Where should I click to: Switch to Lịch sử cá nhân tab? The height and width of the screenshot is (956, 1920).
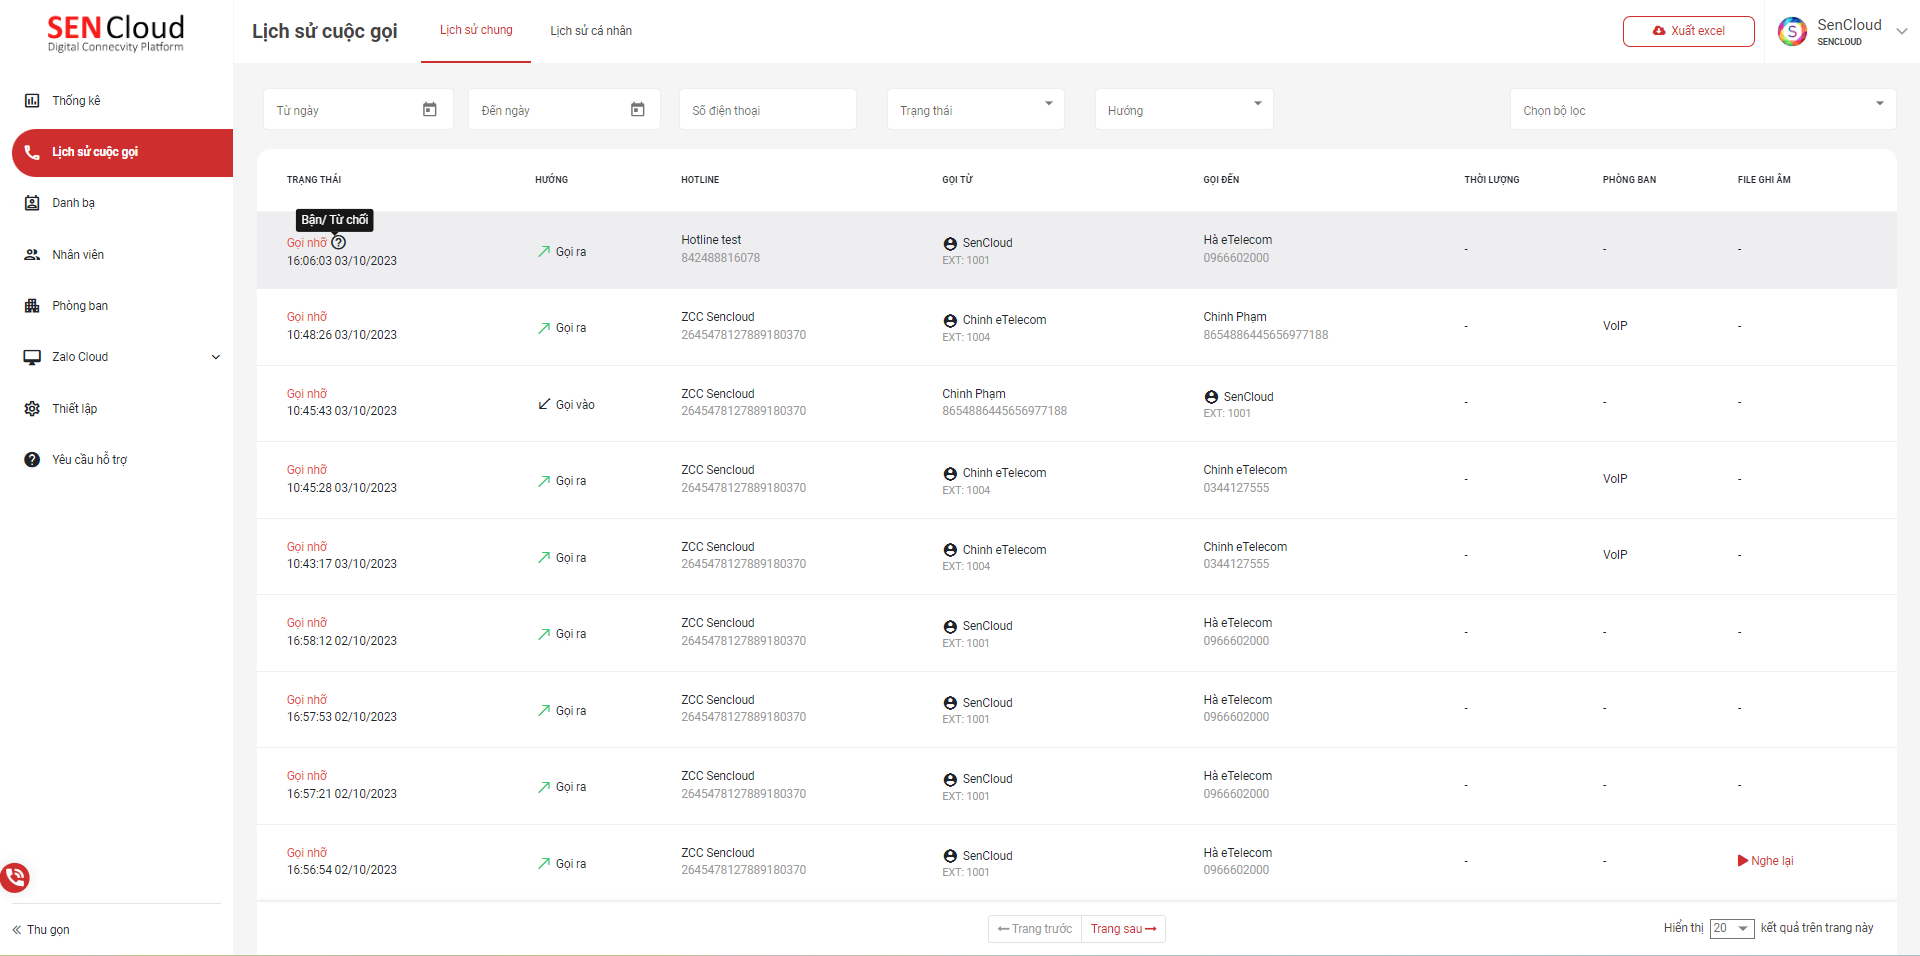click(591, 31)
